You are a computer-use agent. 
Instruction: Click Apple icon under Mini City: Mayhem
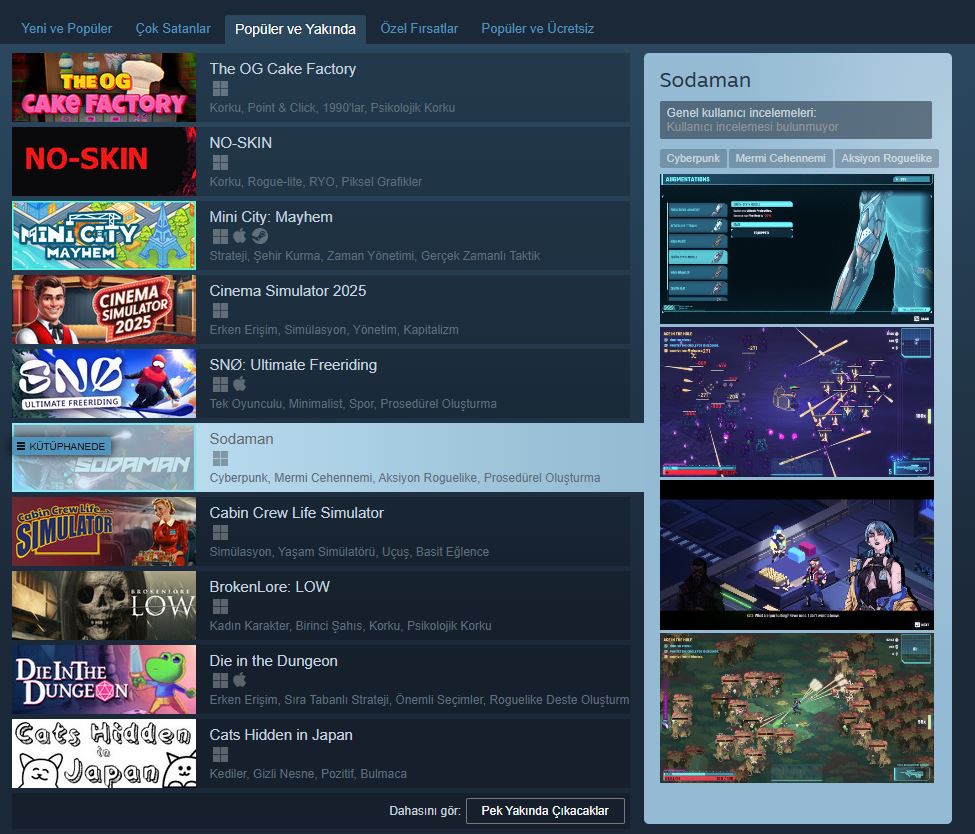[x=239, y=236]
